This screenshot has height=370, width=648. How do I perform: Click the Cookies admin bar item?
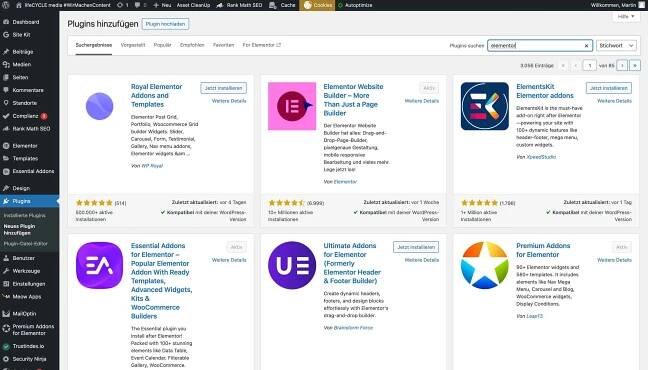pyautogui.click(x=318, y=5)
